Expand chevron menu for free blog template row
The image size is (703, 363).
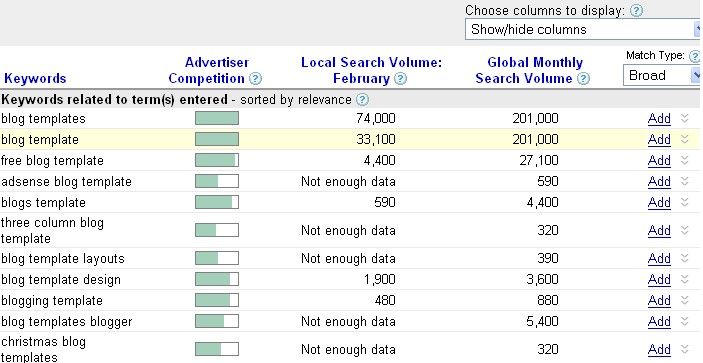(684, 160)
